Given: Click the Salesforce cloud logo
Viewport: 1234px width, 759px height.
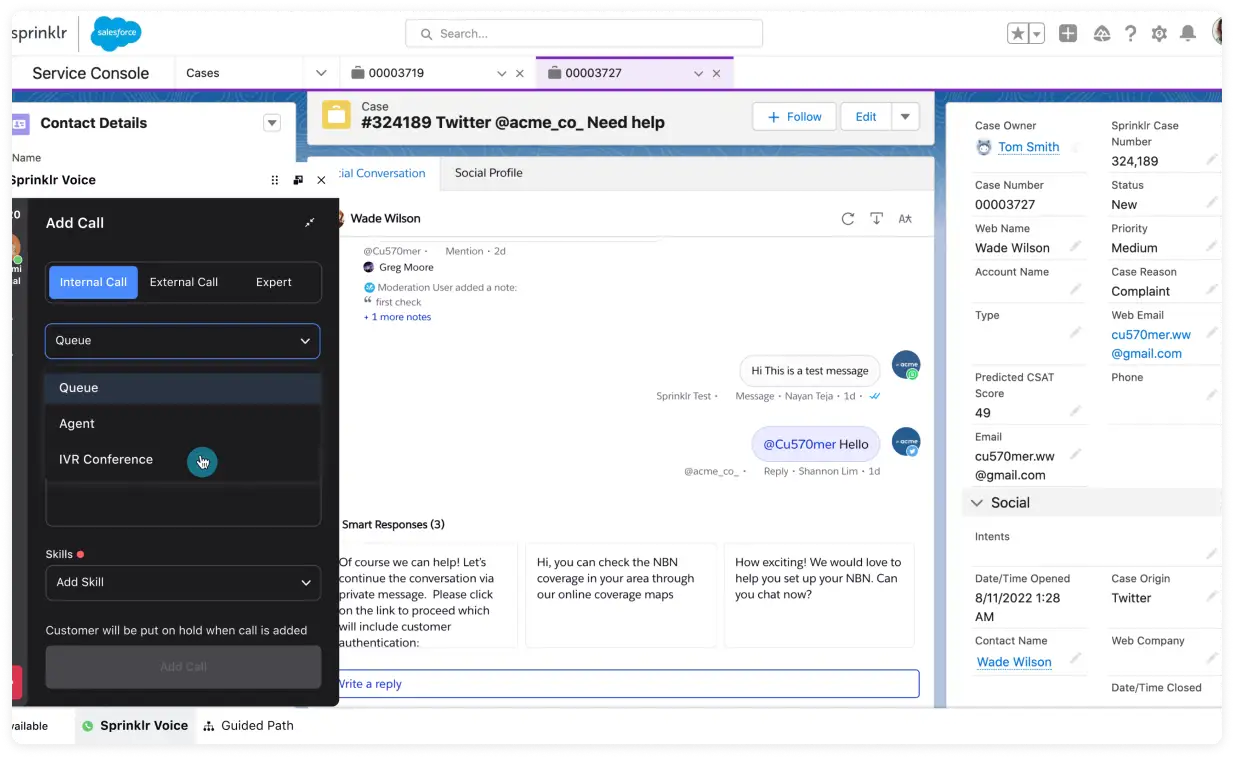Looking at the screenshot, I should coord(116,33).
